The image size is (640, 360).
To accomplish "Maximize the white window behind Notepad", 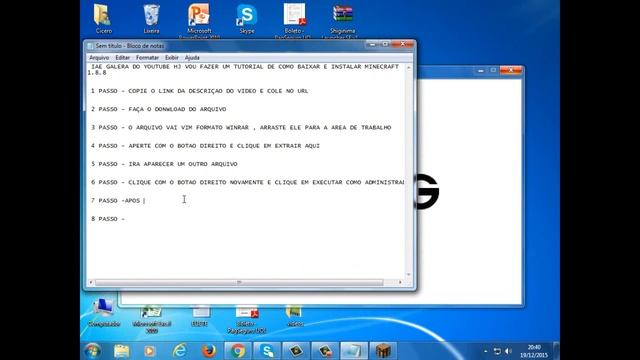I will (493, 71).
